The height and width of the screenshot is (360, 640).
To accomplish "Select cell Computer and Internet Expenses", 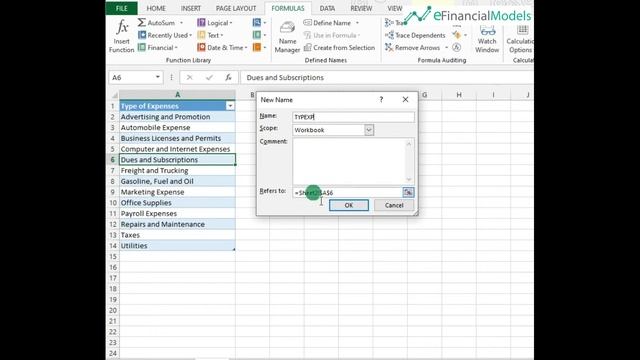I will [177, 149].
